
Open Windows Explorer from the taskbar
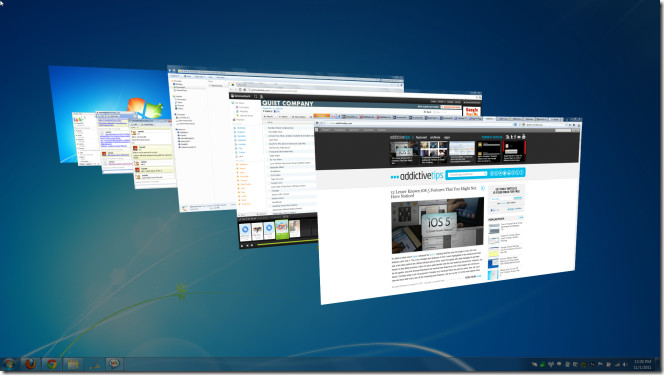pos(73,364)
